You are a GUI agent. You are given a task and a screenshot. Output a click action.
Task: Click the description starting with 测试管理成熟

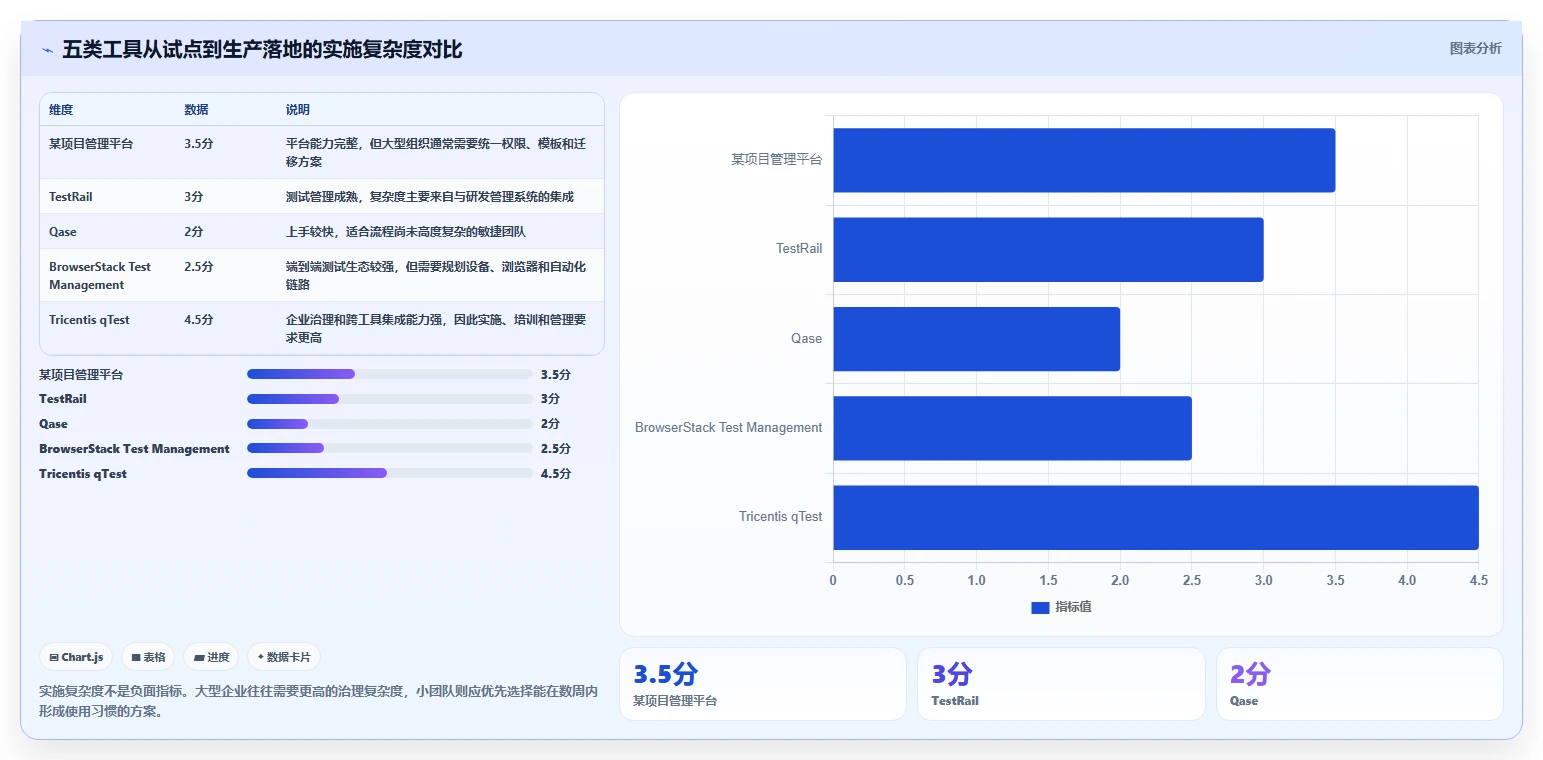coord(429,197)
